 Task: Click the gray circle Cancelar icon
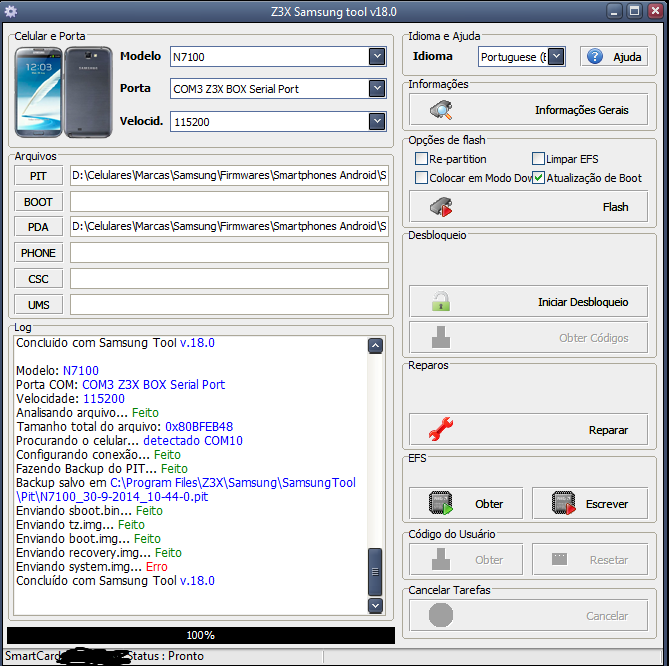tap(441, 615)
